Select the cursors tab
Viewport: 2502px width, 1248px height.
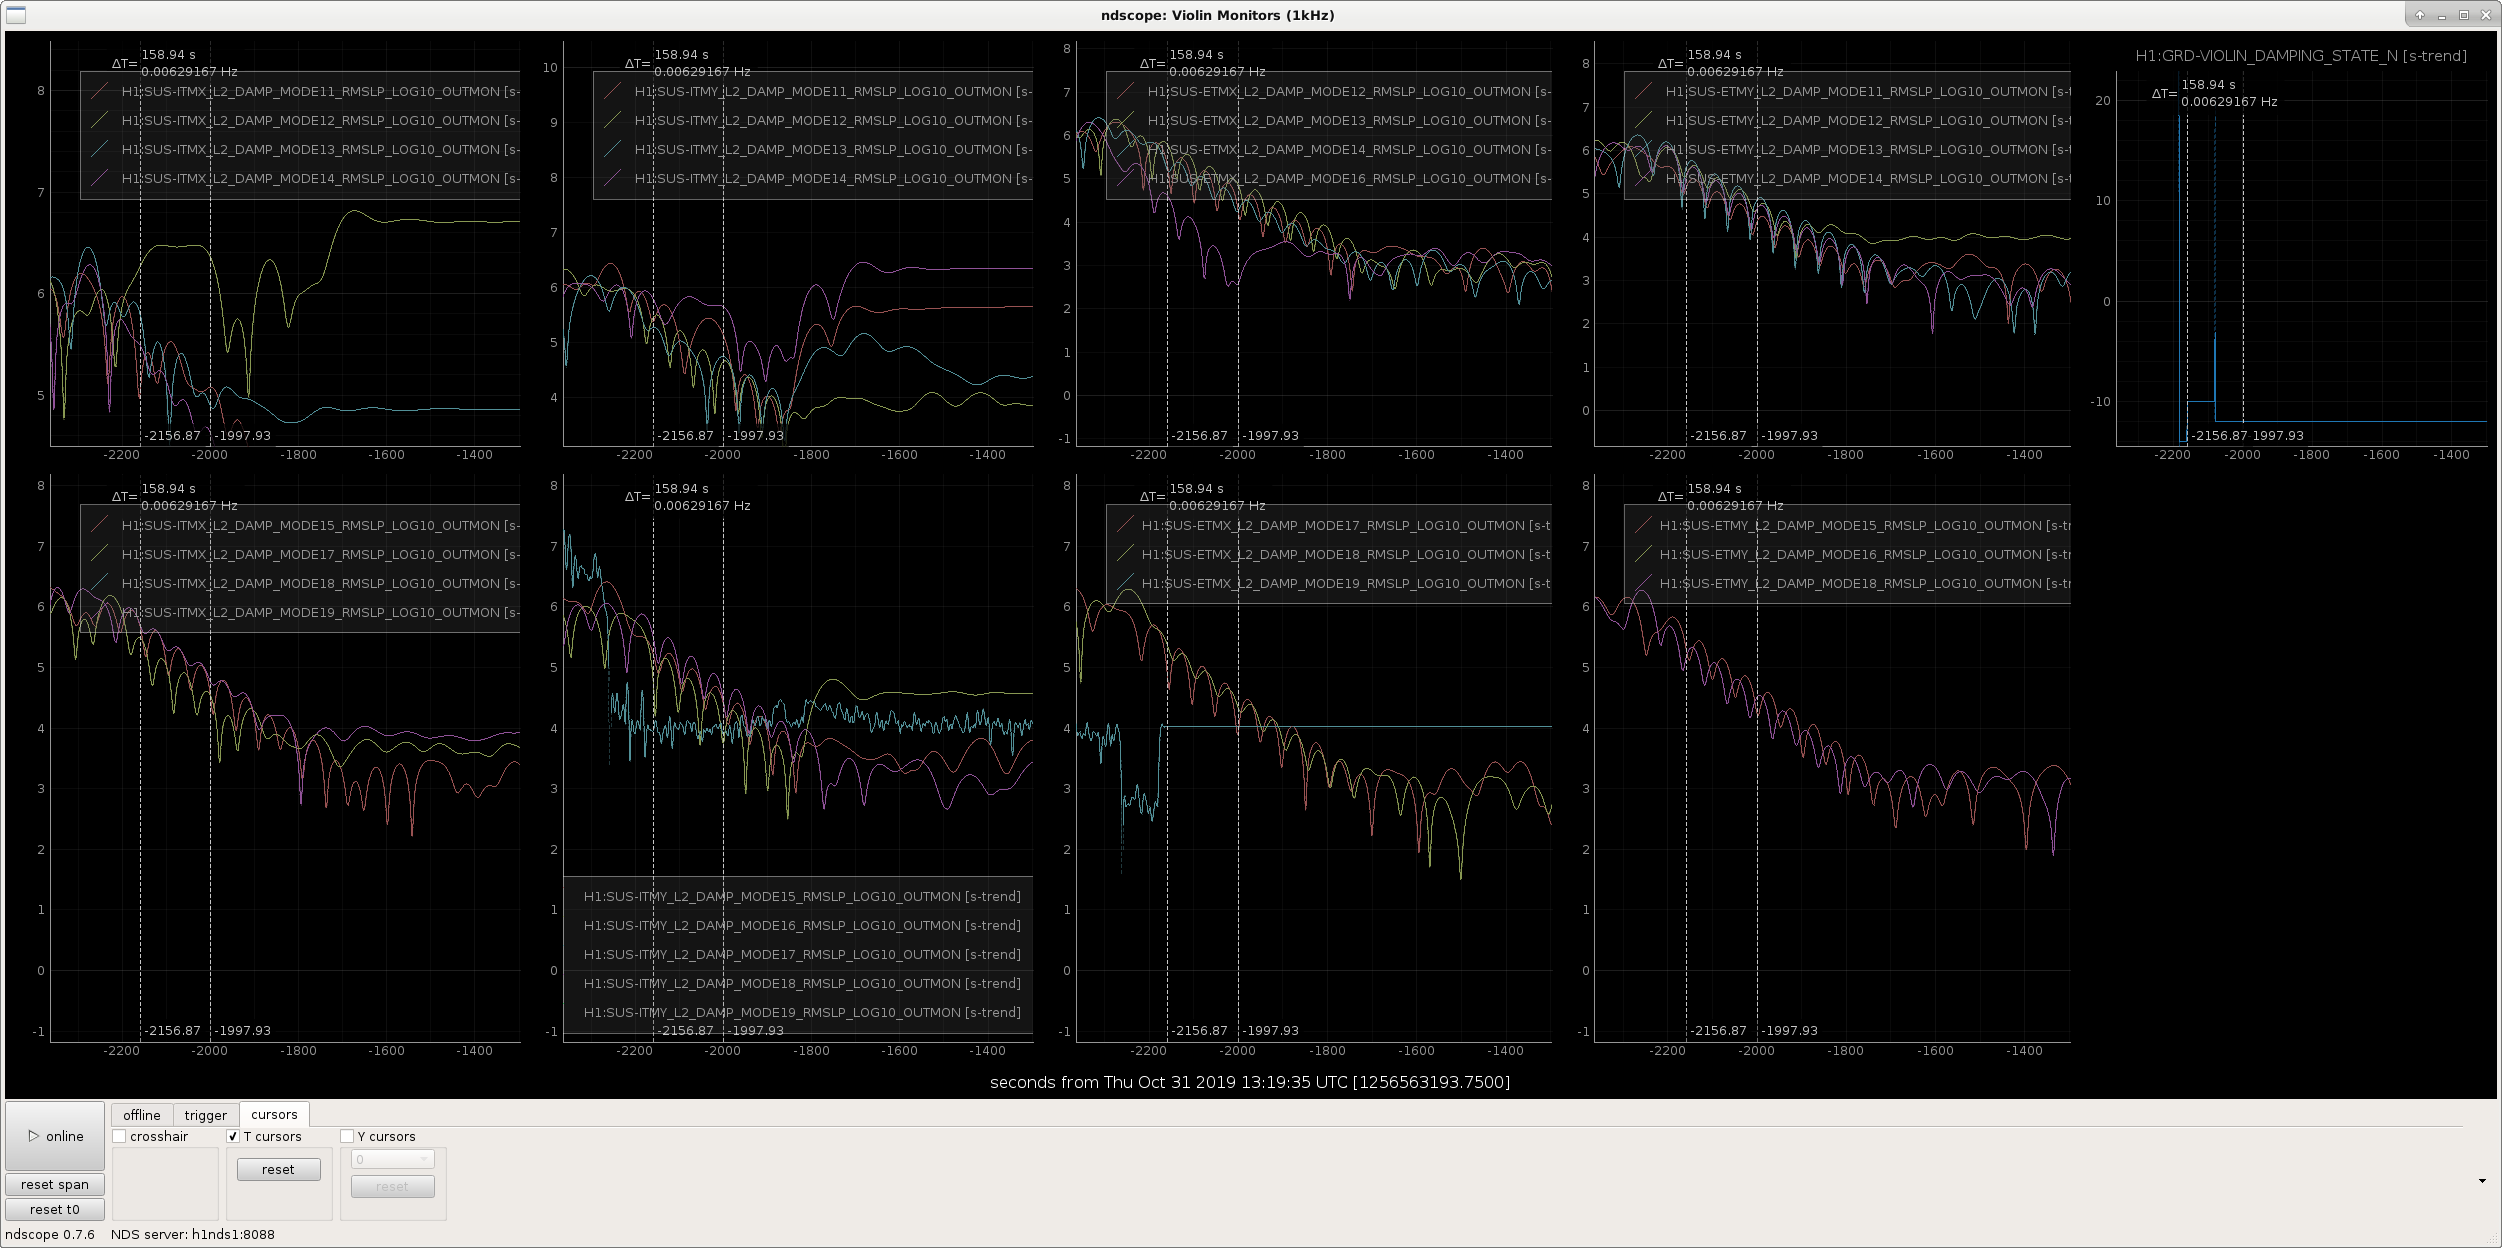[x=274, y=1114]
